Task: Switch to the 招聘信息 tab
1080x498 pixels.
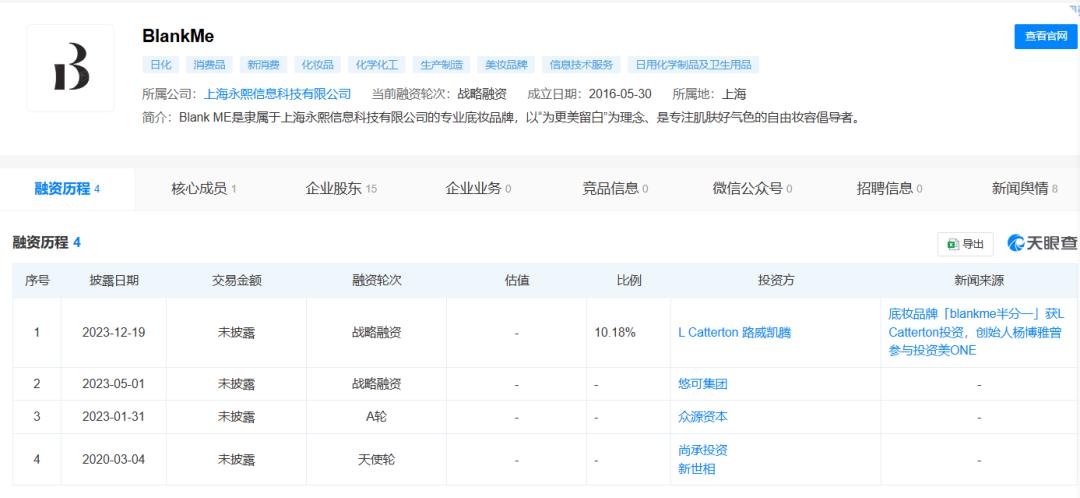Action: pyautogui.click(x=889, y=189)
